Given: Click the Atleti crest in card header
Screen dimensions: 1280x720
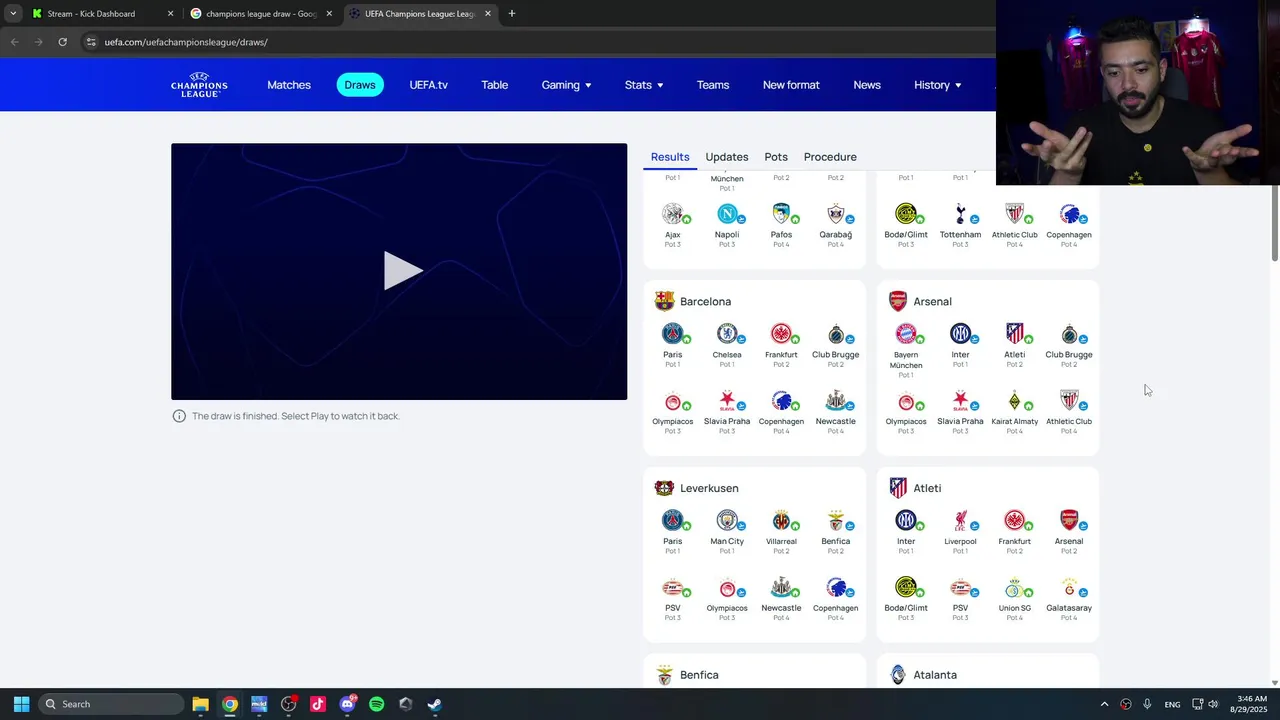Looking at the screenshot, I should pos(898,488).
